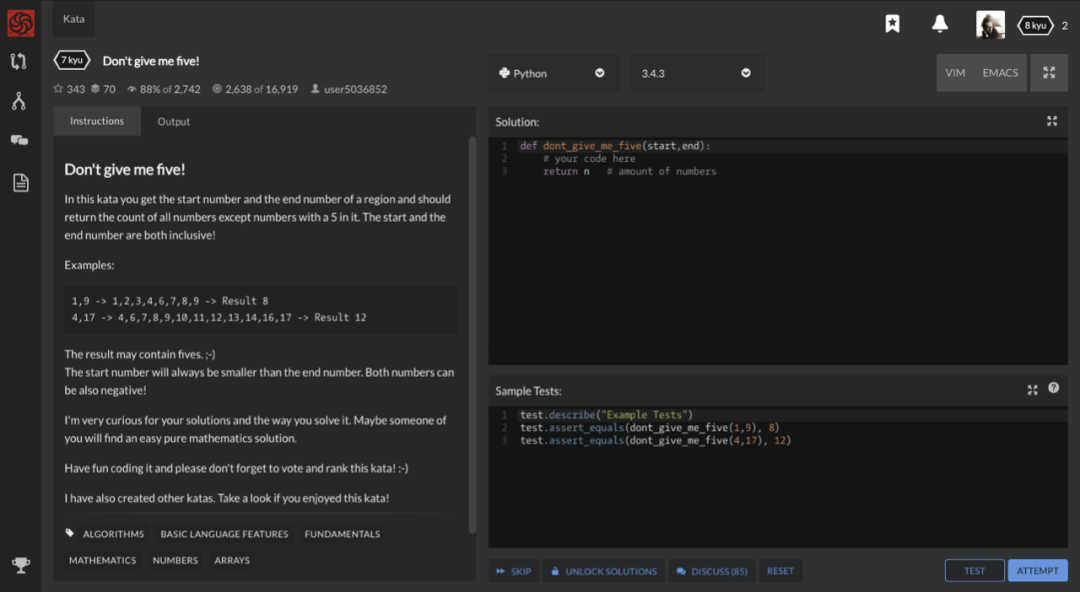Open the Kata training sidebar icon

tap(19, 61)
